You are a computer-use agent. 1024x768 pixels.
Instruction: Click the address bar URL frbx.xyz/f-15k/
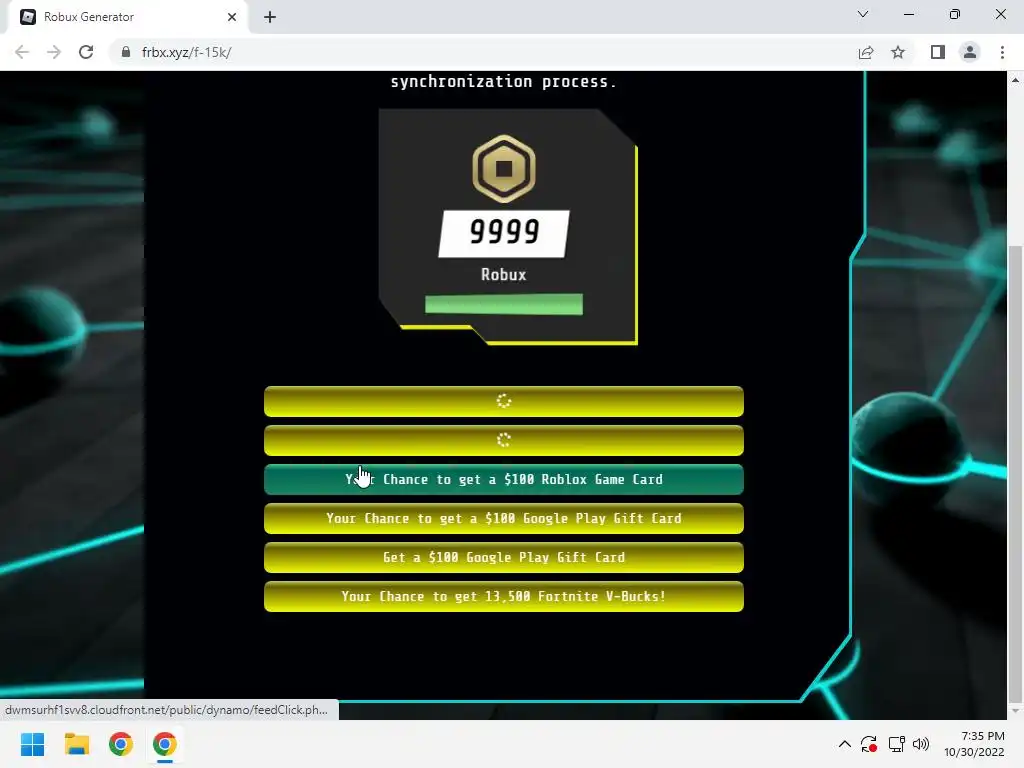tap(187, 52)
